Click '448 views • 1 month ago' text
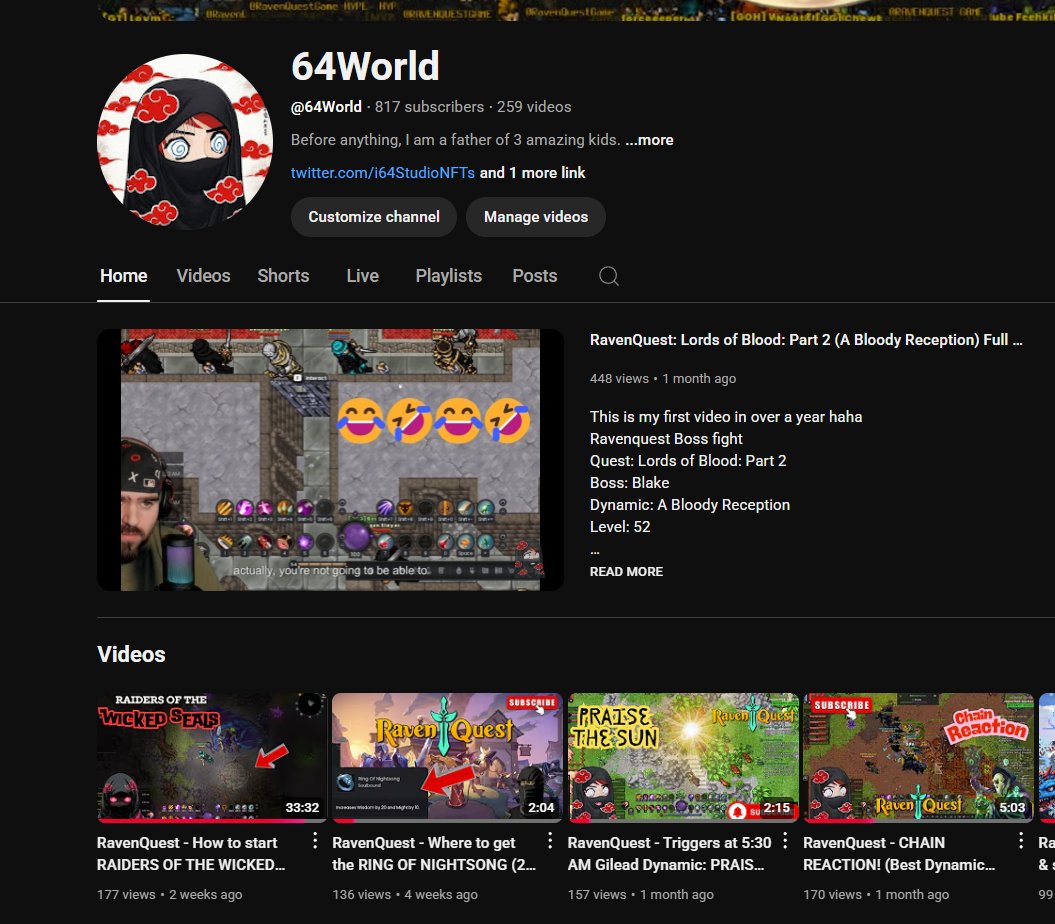This screenshot has height=924, width=1055. pos(663,379)
